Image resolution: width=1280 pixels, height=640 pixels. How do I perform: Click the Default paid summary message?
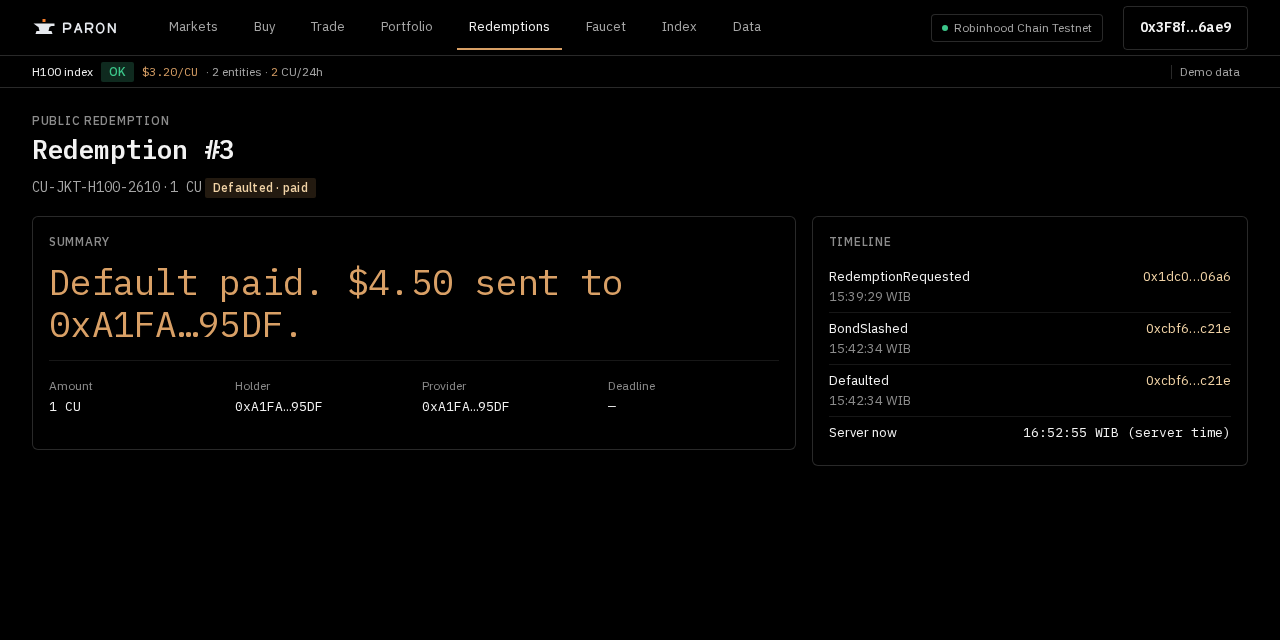click(336, 304)
